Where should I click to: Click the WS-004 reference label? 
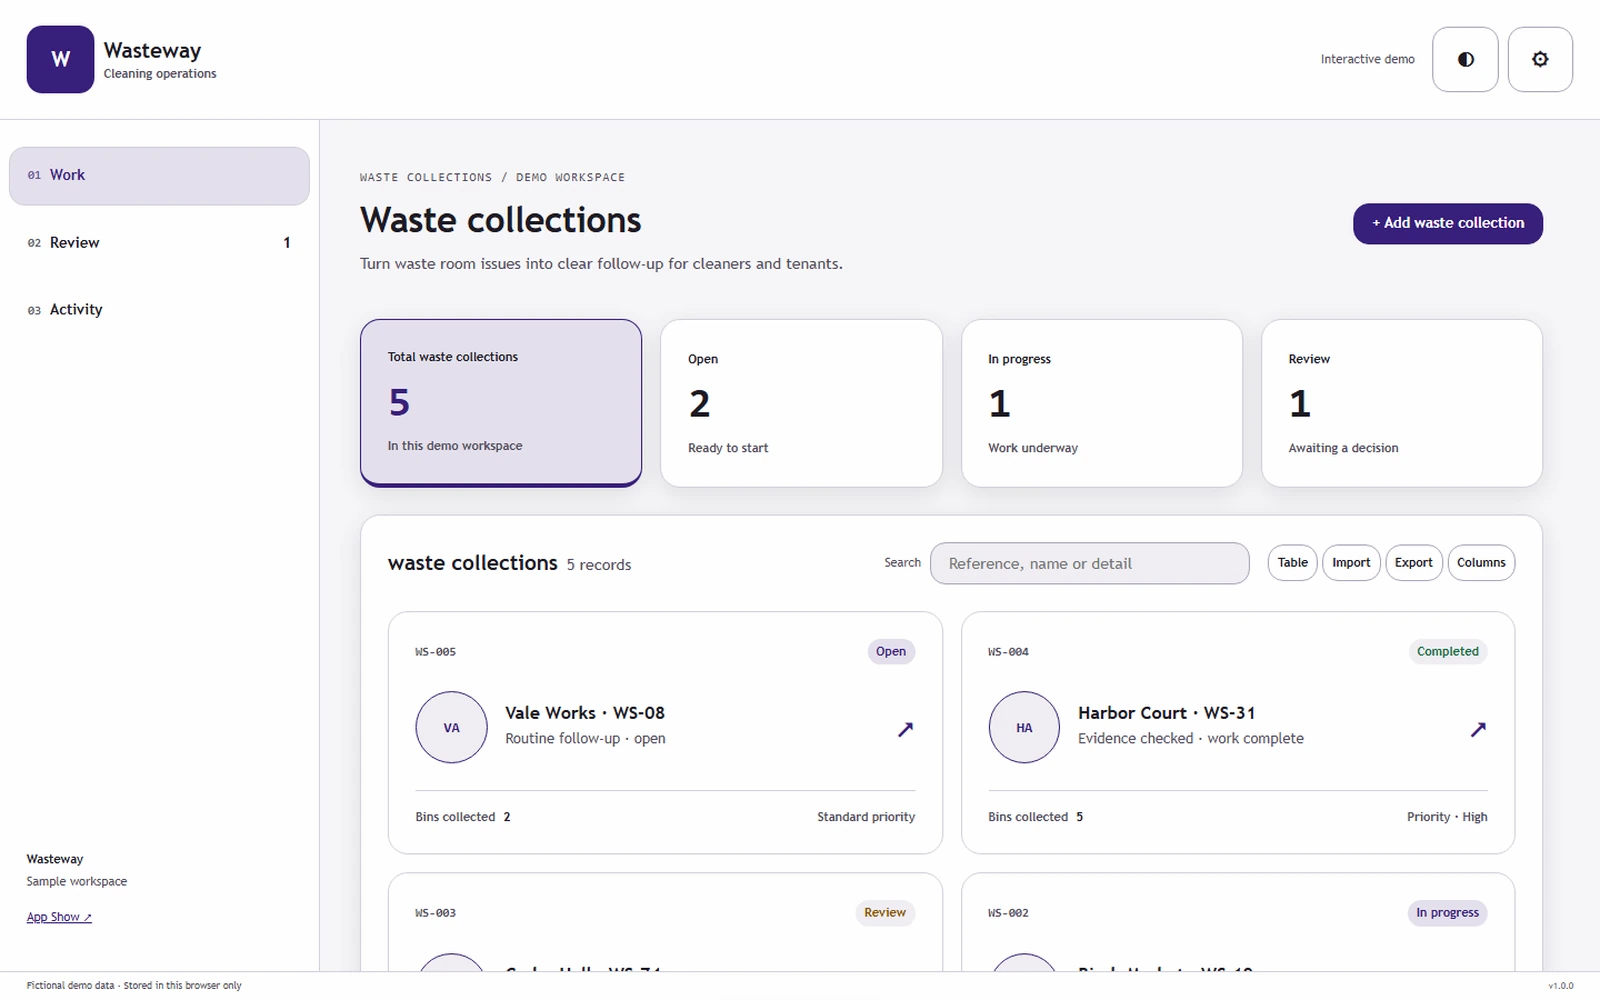(1008, 652)
